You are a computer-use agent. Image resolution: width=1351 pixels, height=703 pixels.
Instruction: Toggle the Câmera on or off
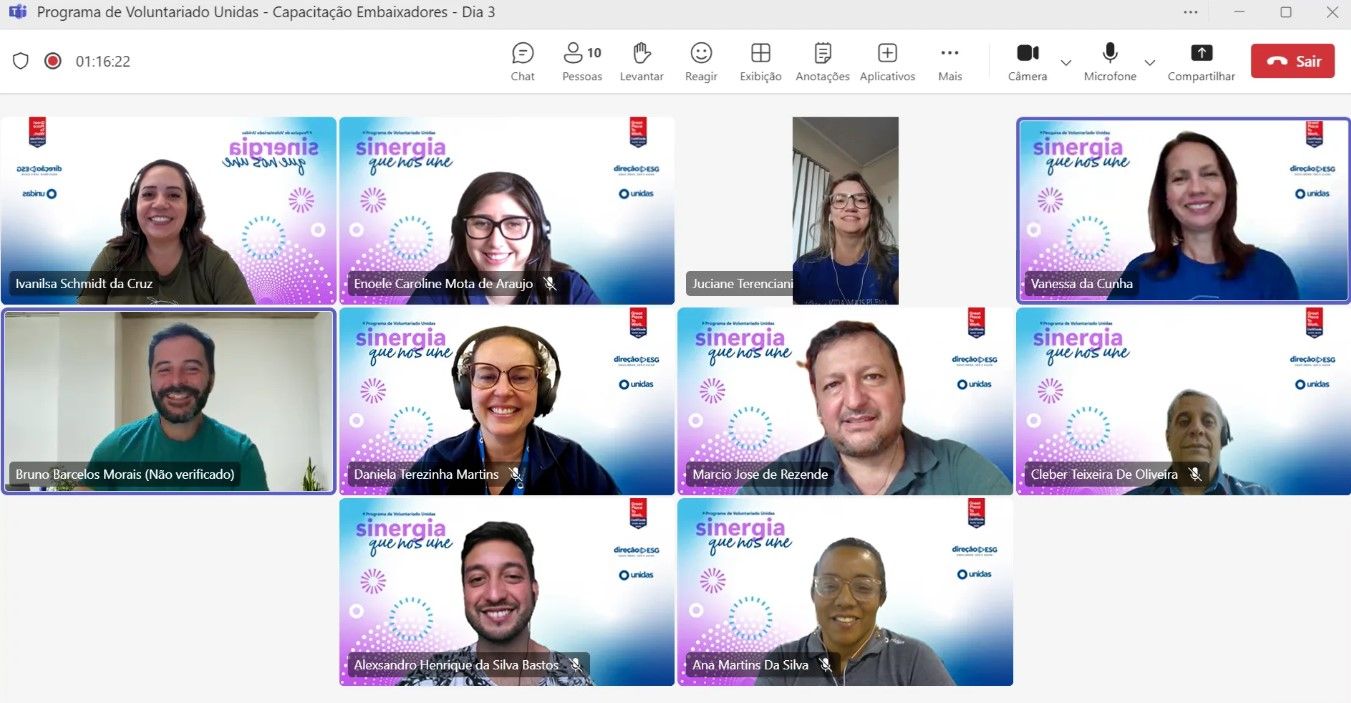(x=1027, y=61)
